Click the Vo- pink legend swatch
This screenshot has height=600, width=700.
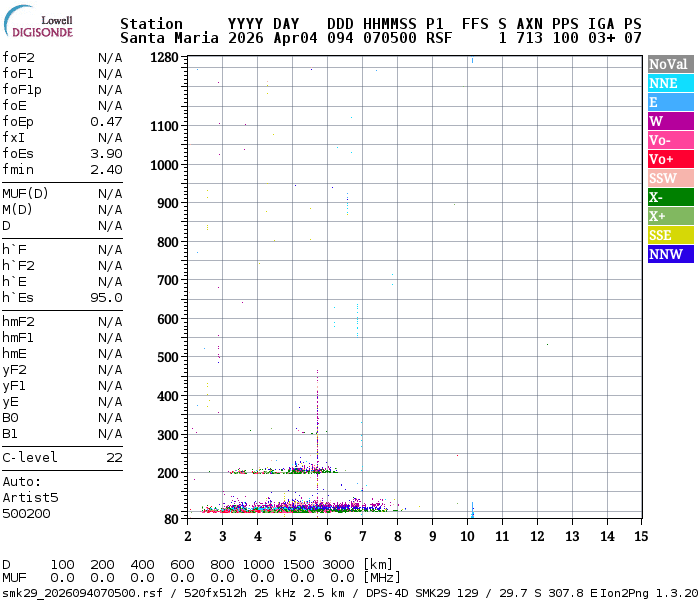(x=669, y=140)
